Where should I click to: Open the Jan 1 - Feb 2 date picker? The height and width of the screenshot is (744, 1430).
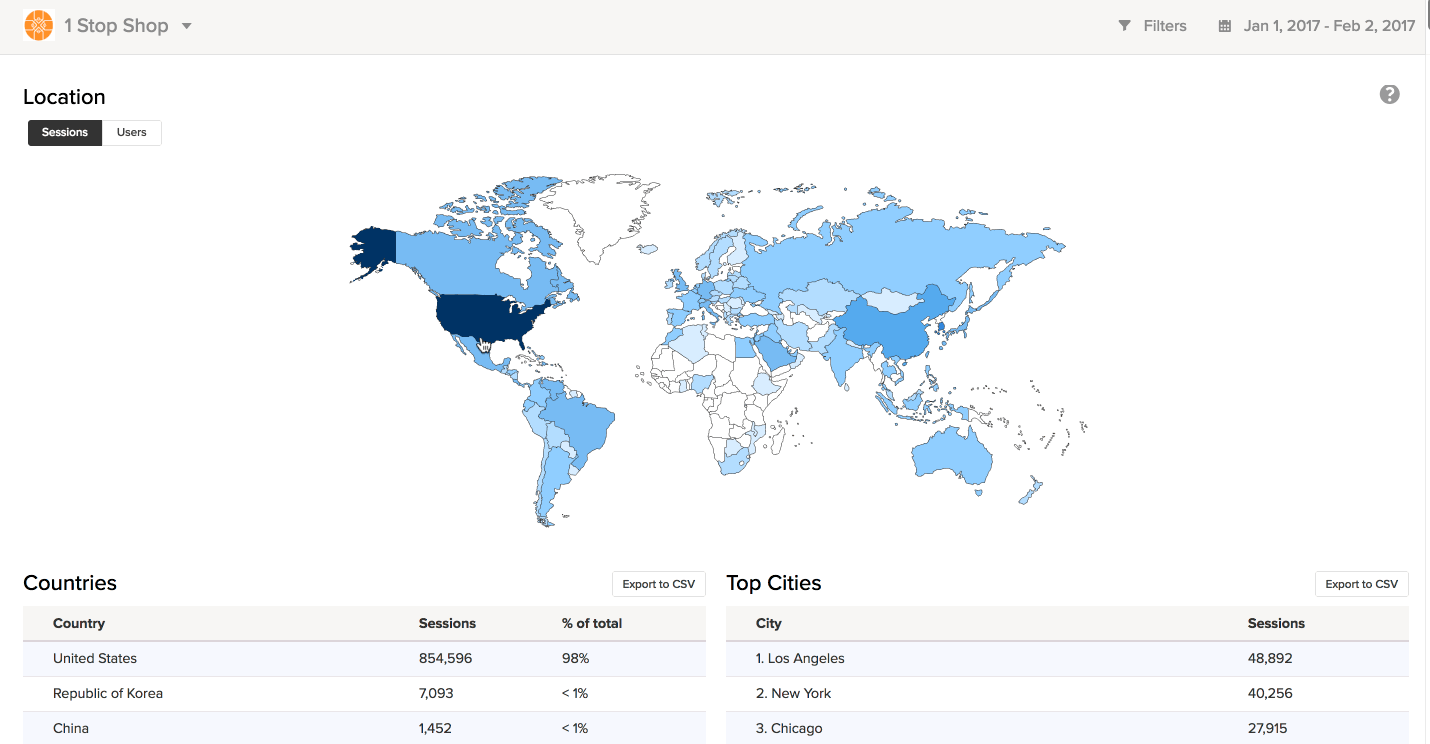[1328, 26]
